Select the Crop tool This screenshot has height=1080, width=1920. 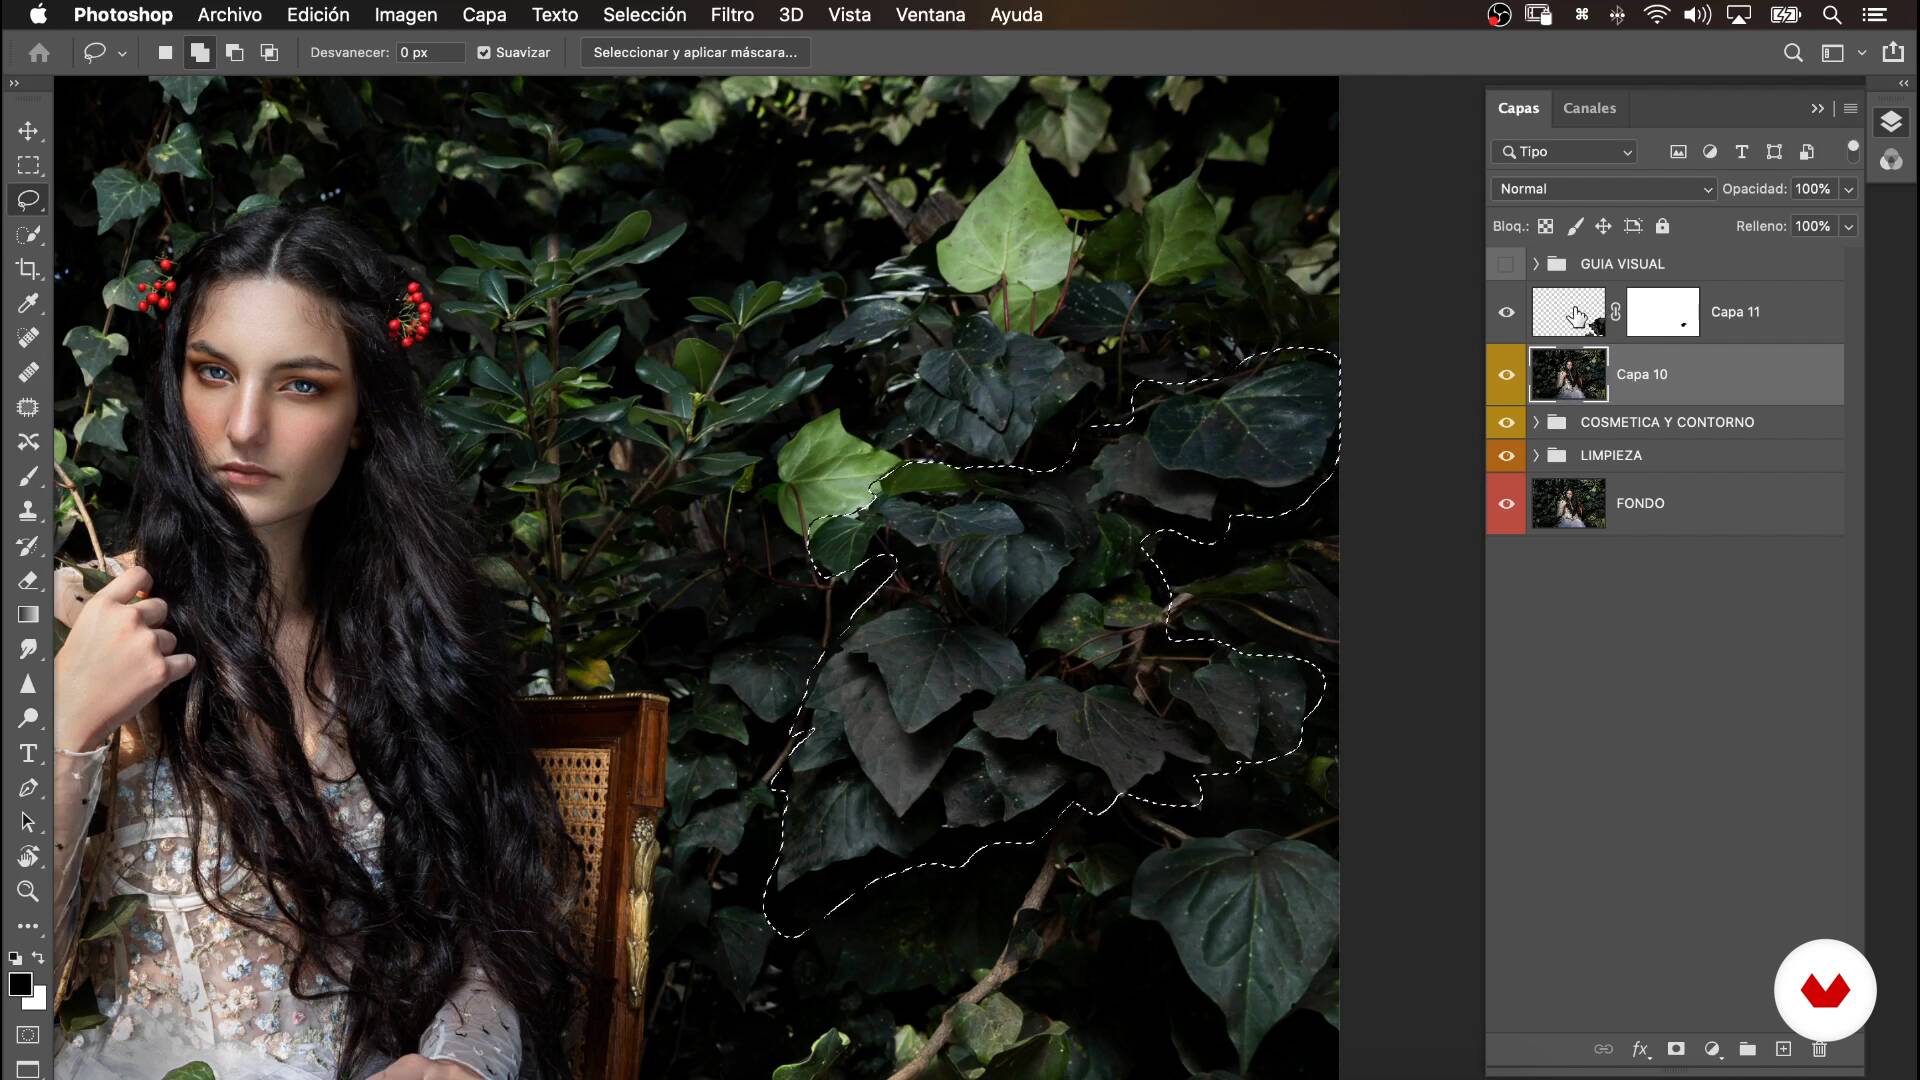[28, 269]
